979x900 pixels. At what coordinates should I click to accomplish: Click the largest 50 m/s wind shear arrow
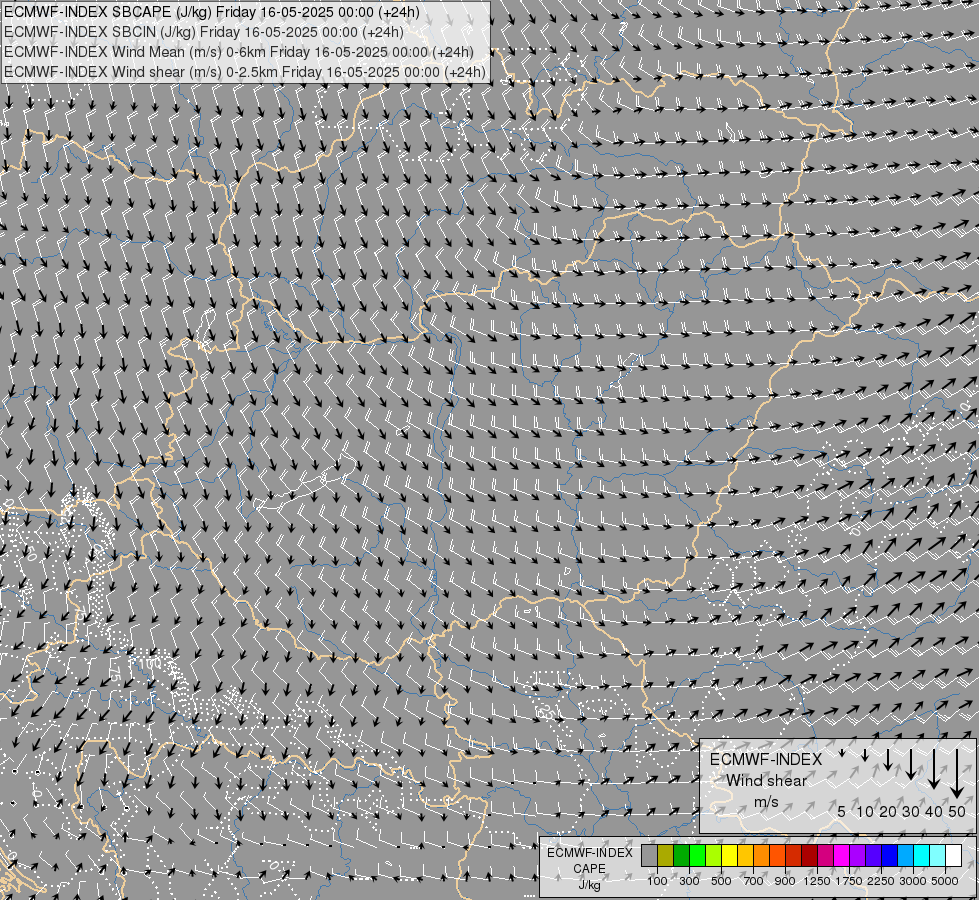(x=957, y=774)
